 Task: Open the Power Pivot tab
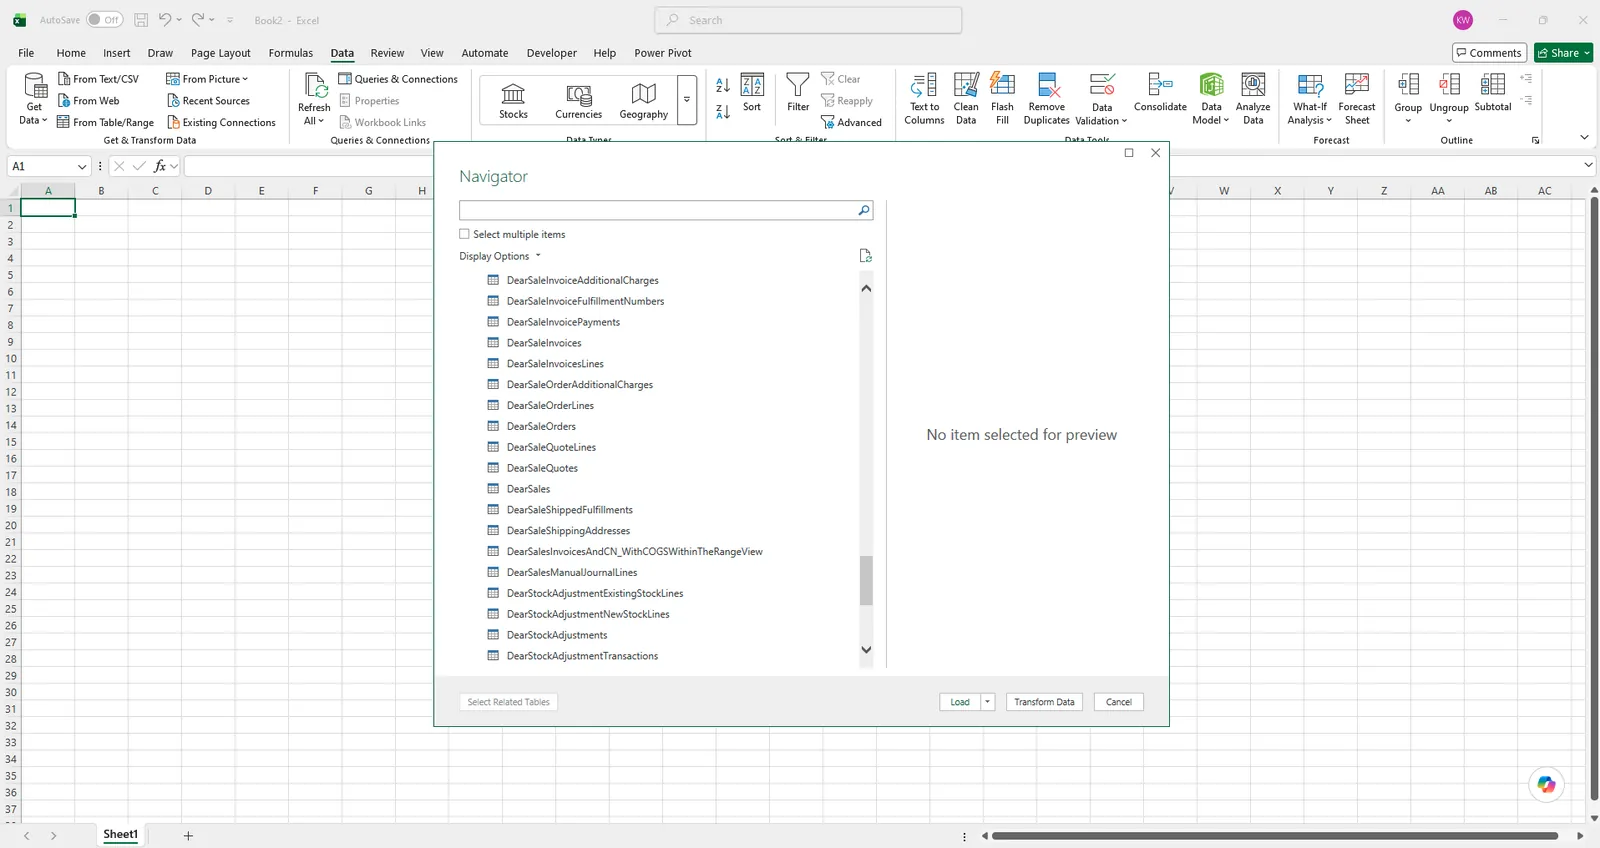662,53
